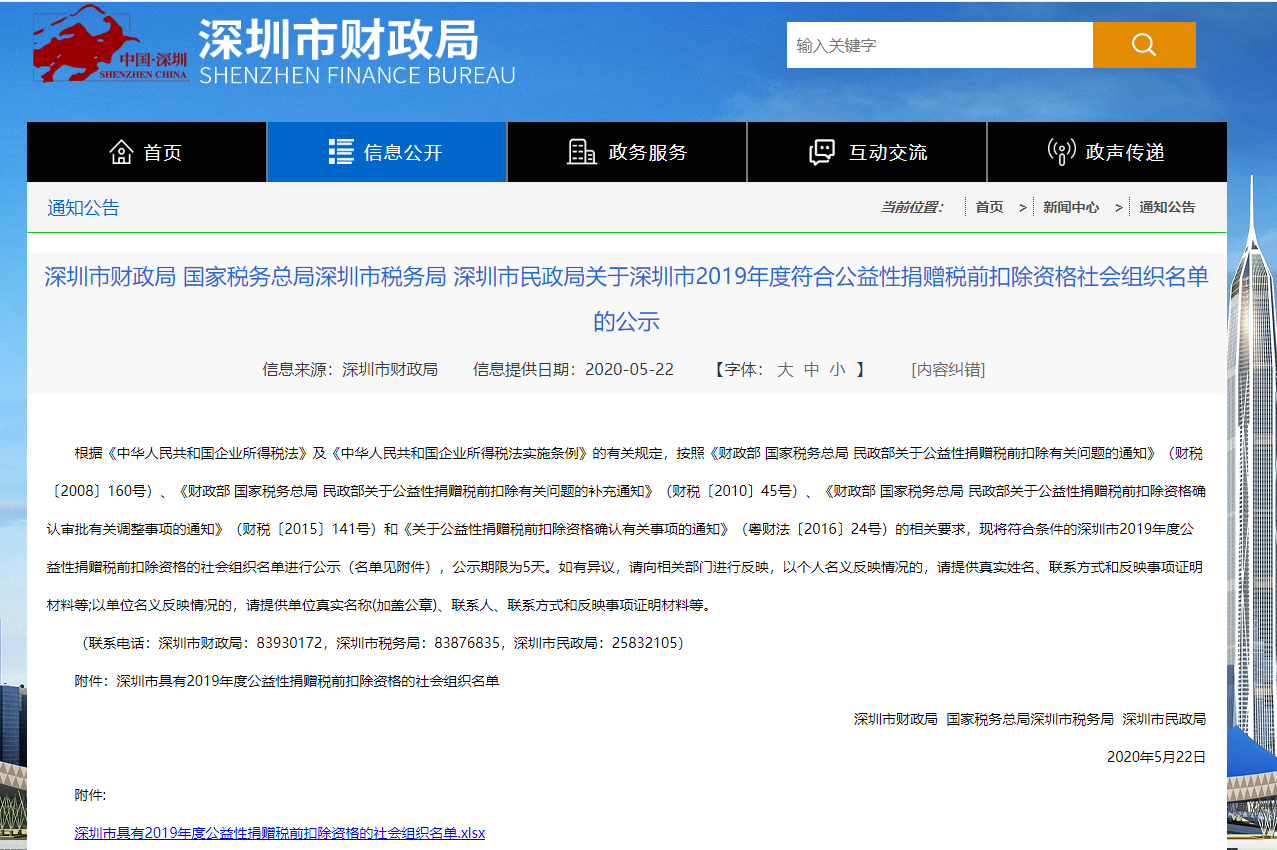Click the house icon beside 首页
This screenshot has height=850, width=1277.
[x=121, y=152]
